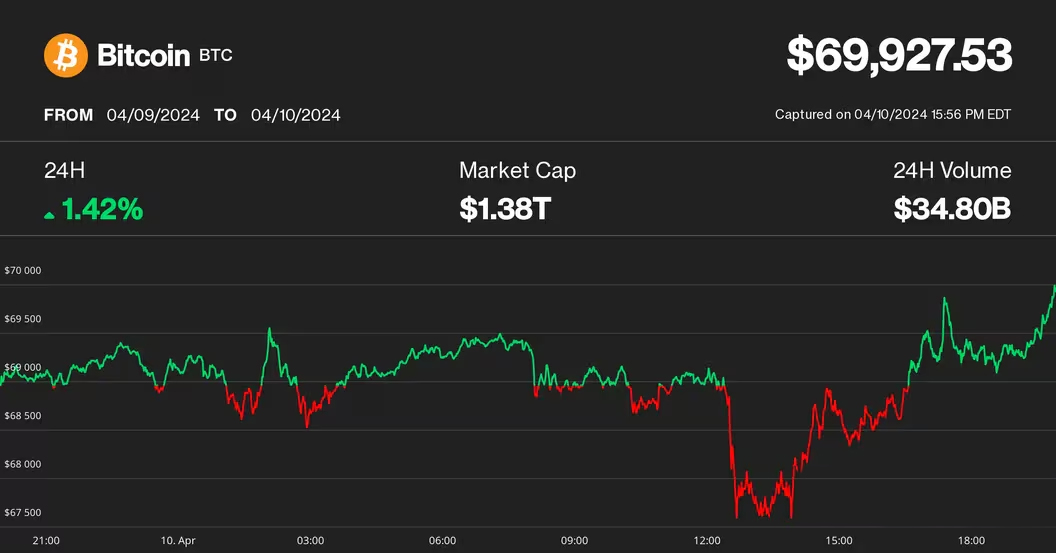Viewport: 1056px width, 553px height.
Task: Click the 24H Volume label
Action: tap(952, 171)
